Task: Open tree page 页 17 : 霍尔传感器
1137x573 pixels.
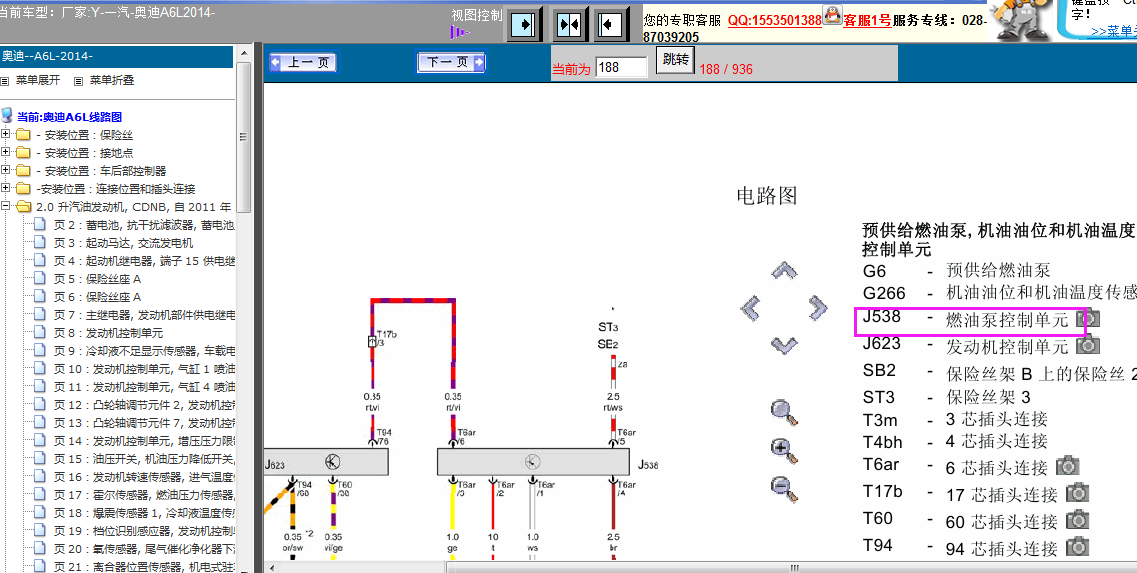Action: (x=144, y=495)
